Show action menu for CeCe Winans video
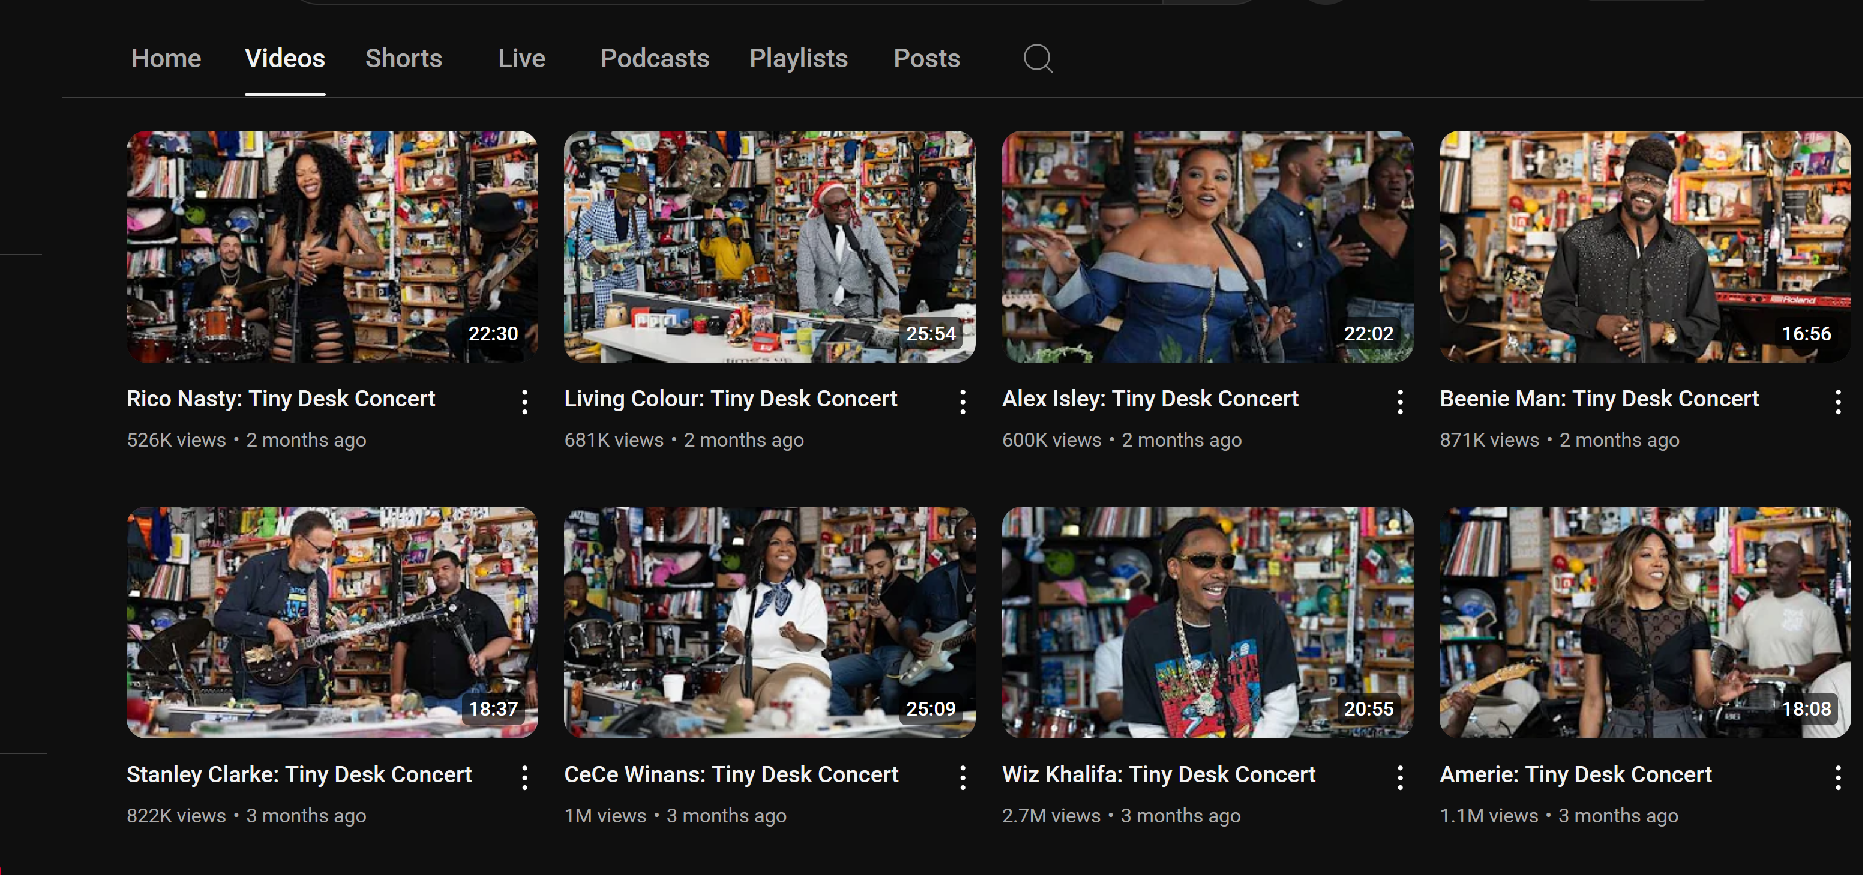 (x=963, y=778)
